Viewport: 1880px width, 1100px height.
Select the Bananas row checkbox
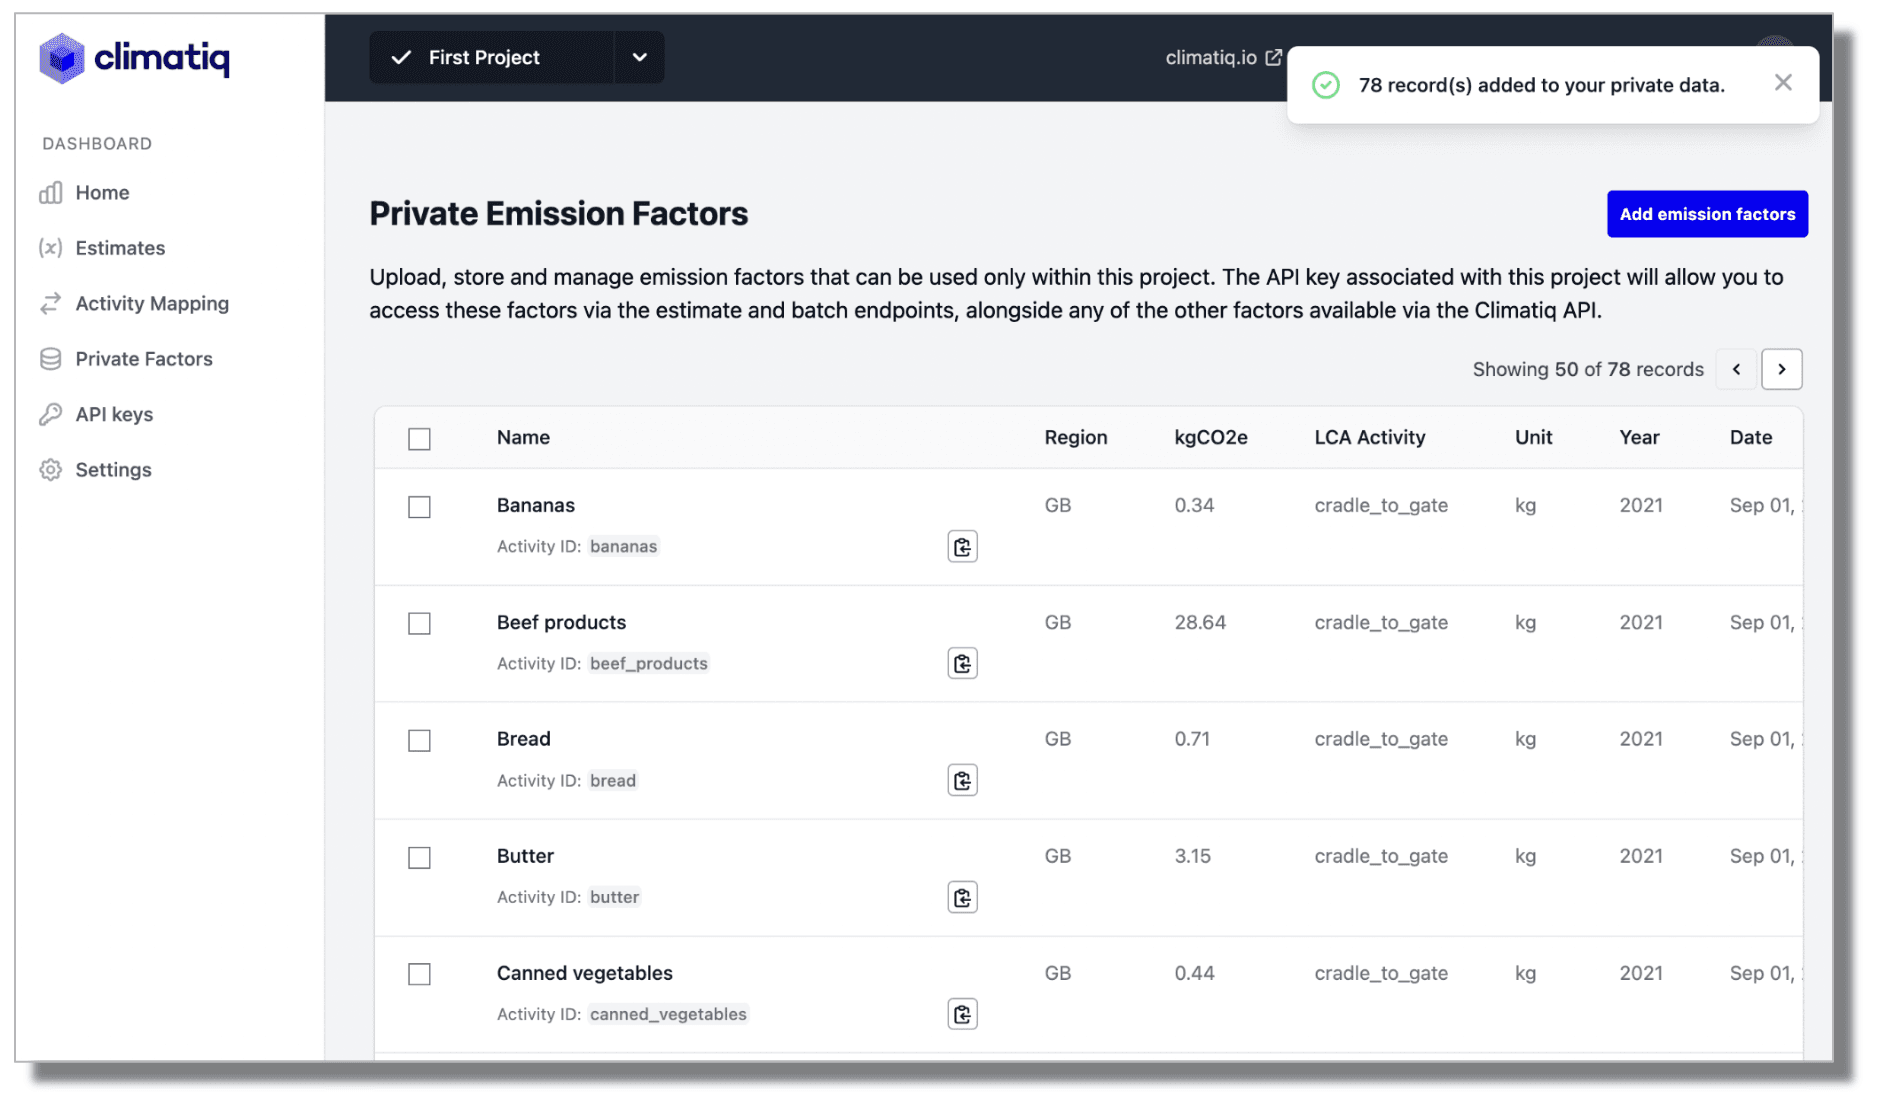pyautogui.click(x=419, y=507)
